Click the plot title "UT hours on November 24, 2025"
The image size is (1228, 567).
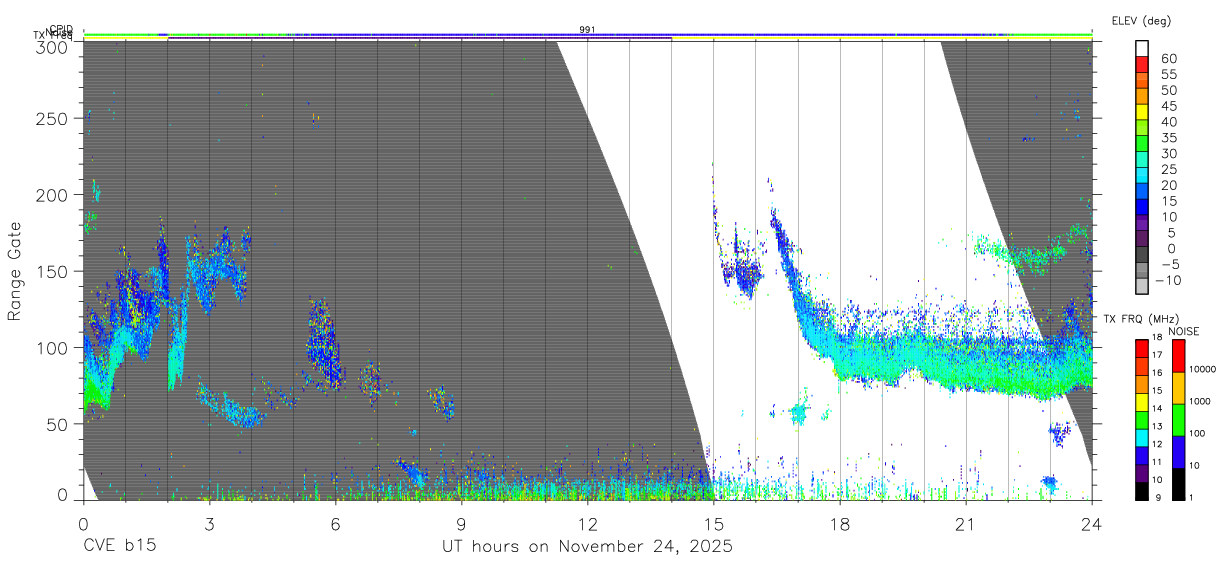click(x=588, y=547)
